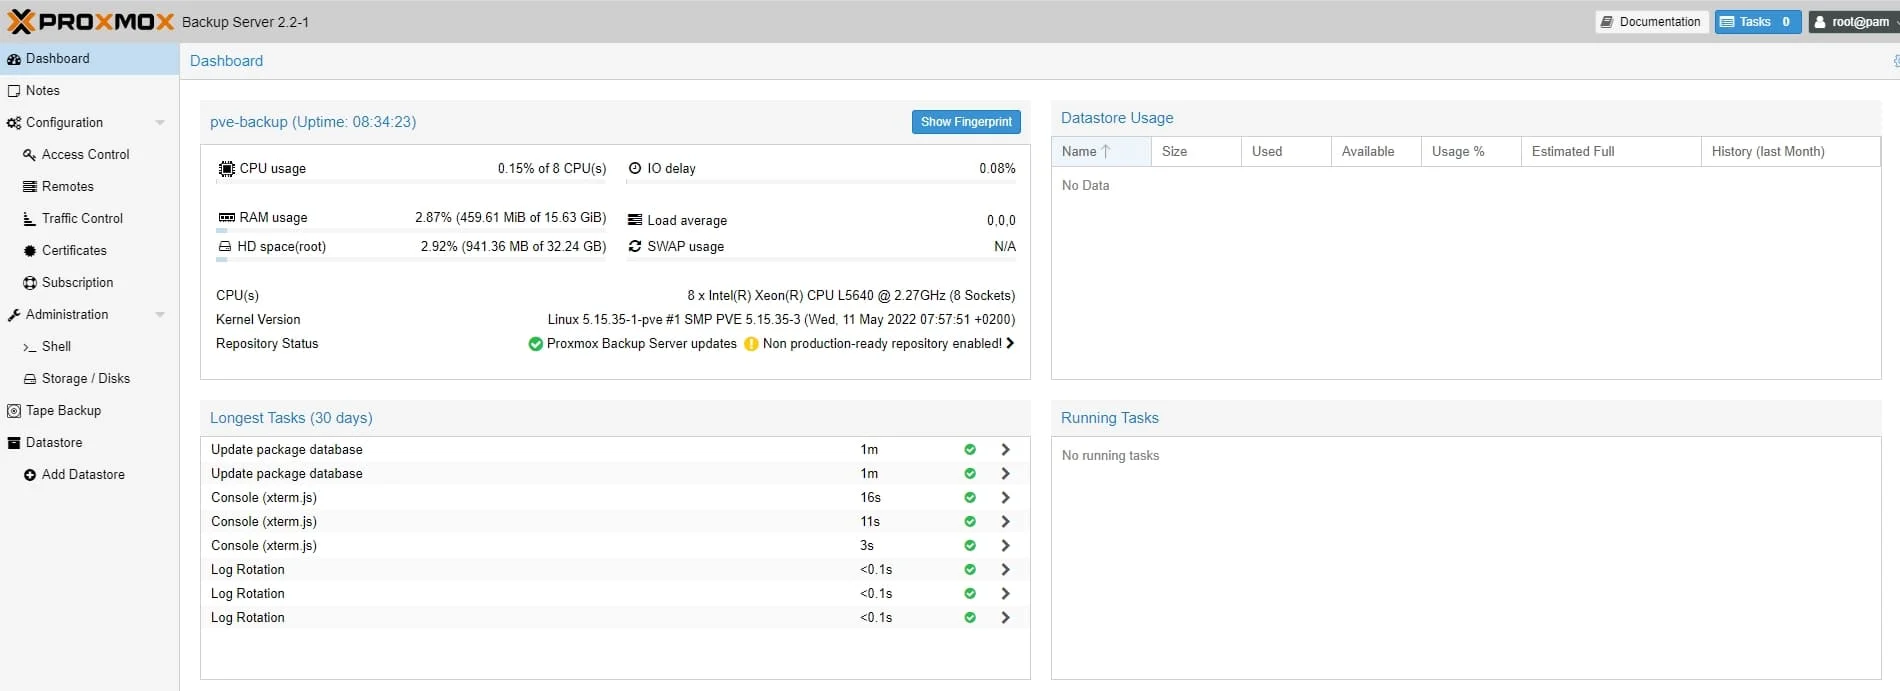Click the Proxmox logo
This screenshot has height=691, width=1900.
(x=90, y=21)
